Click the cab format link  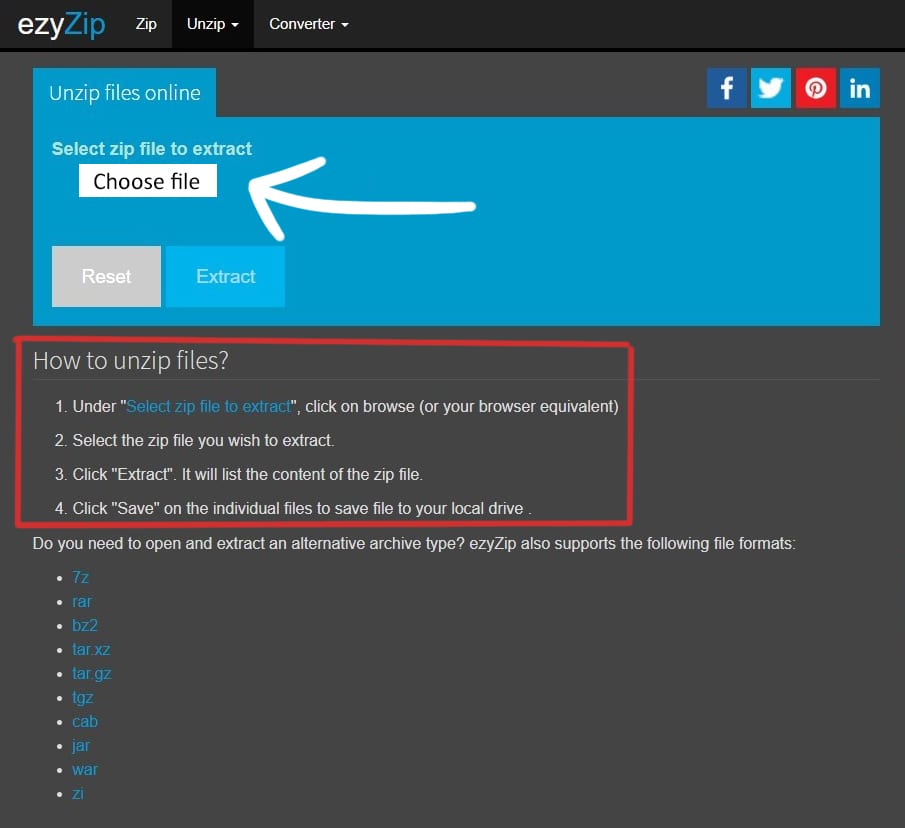85,721
